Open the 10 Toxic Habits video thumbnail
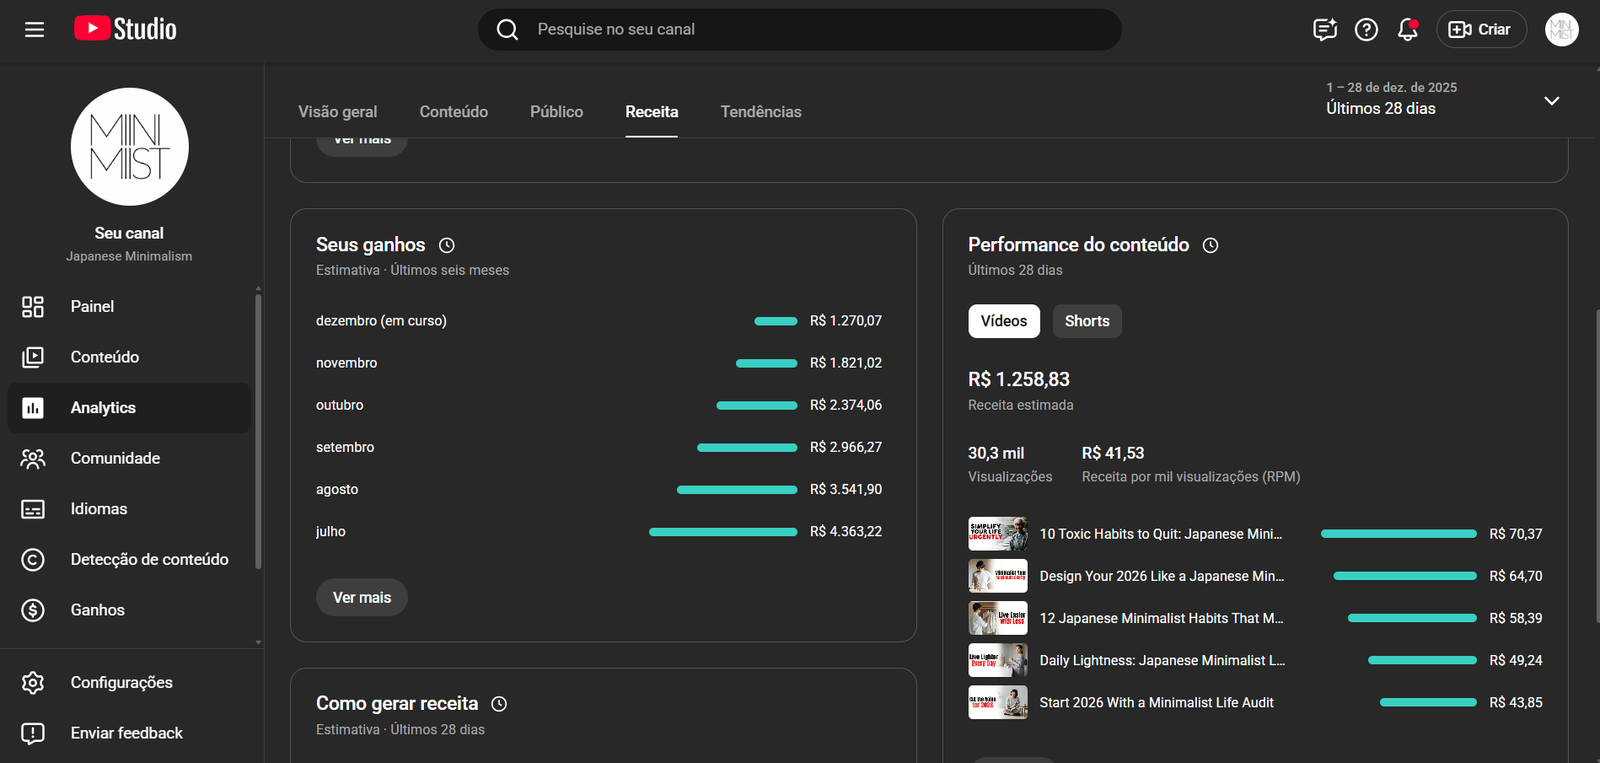The width and height of the screenshot is (1600, 763). point(997,534)
